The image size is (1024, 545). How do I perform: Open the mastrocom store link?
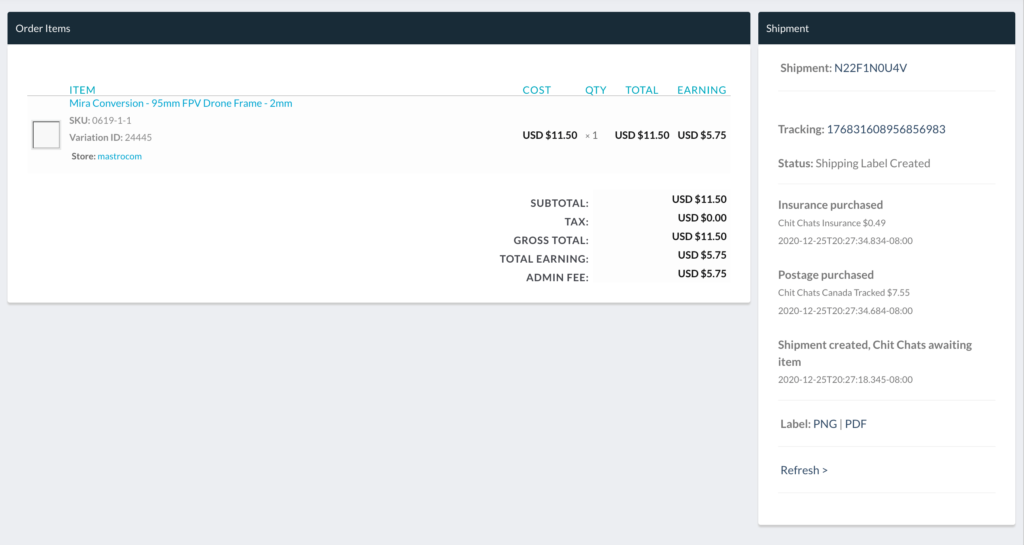pyautogui.click(x=119, y=156)
